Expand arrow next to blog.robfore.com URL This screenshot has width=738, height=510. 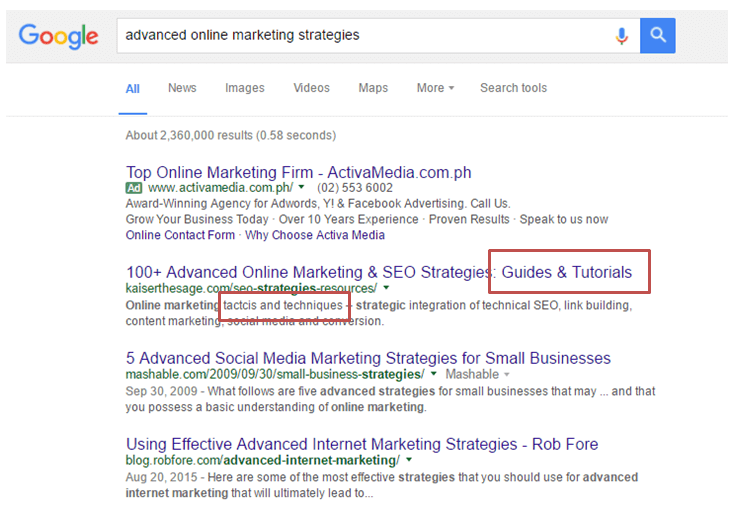click(x=409, y=460)
